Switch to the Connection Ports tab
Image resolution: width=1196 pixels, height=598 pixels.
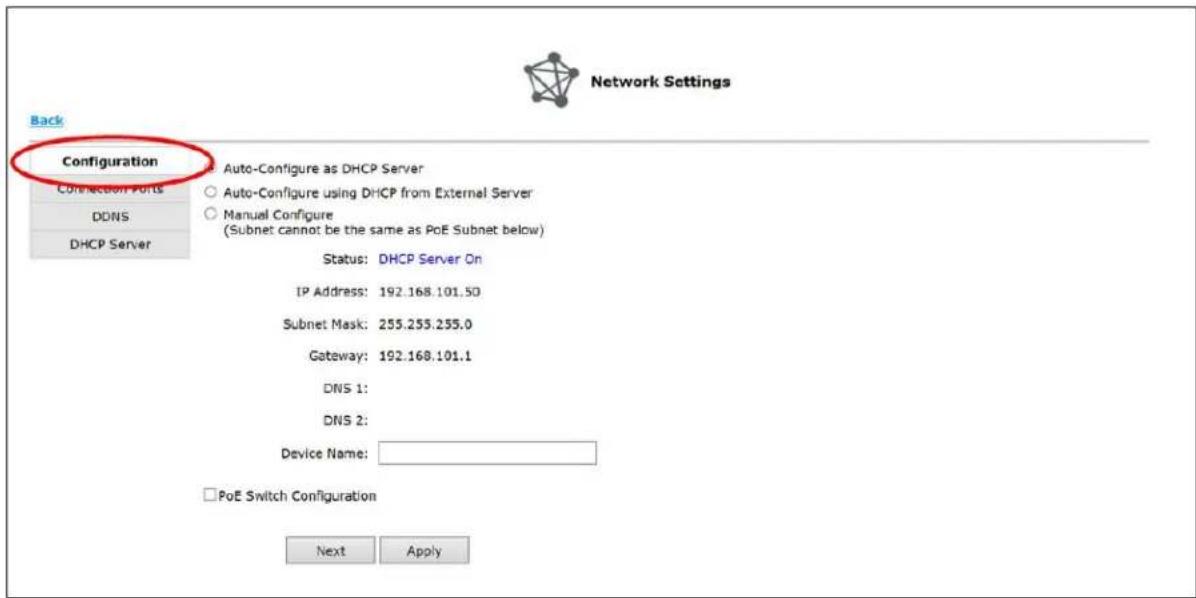110,189
